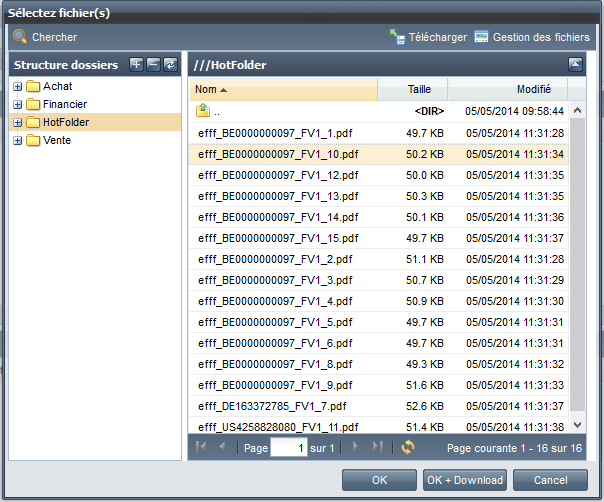Click the Chercher magnifier search icon

[x=20, y=37]
